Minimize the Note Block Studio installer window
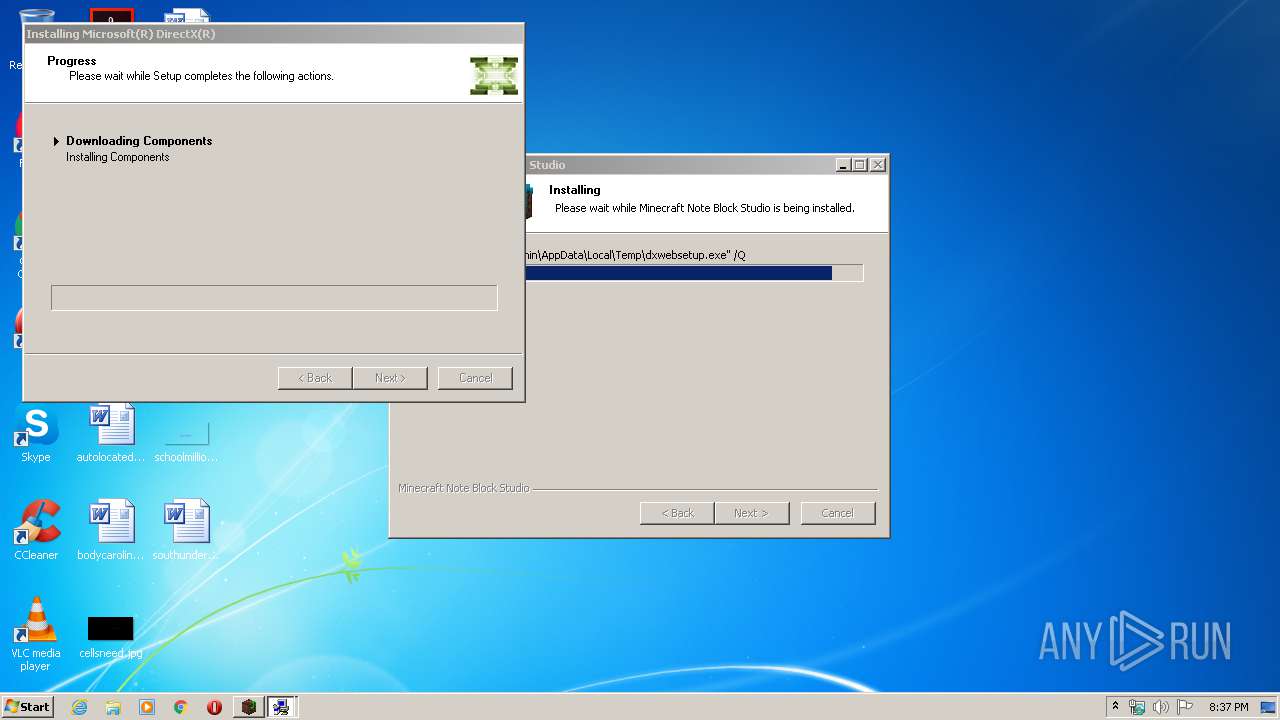 [x=843, y=165]
